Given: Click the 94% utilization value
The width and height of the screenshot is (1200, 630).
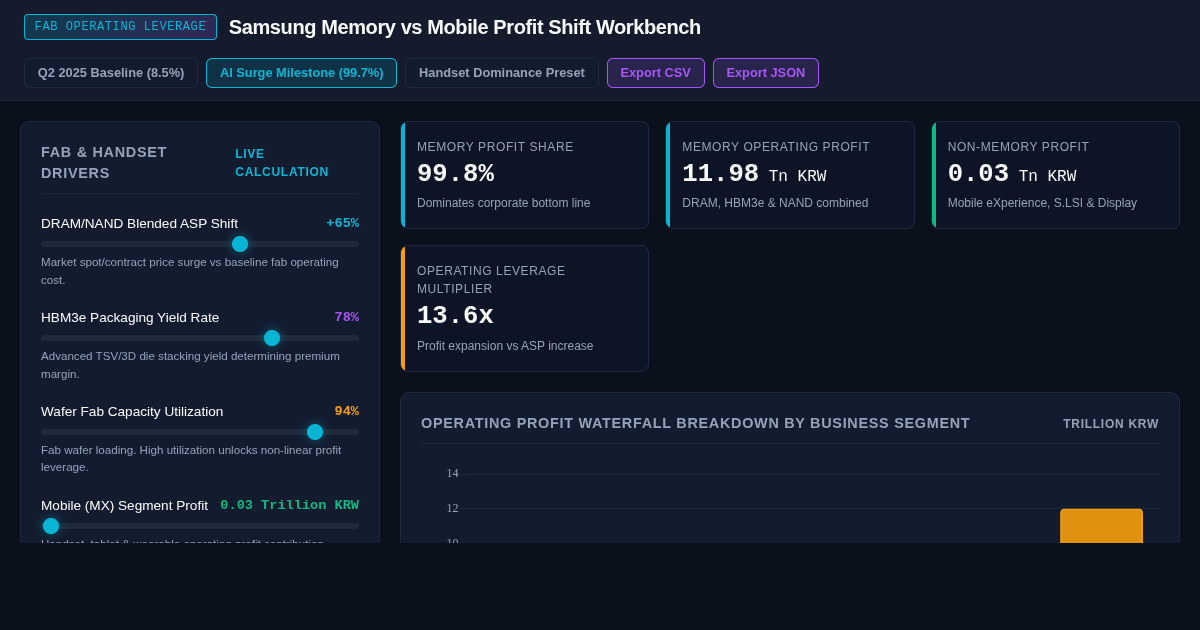Looking at the screenshot, I should tap(346, 411).
